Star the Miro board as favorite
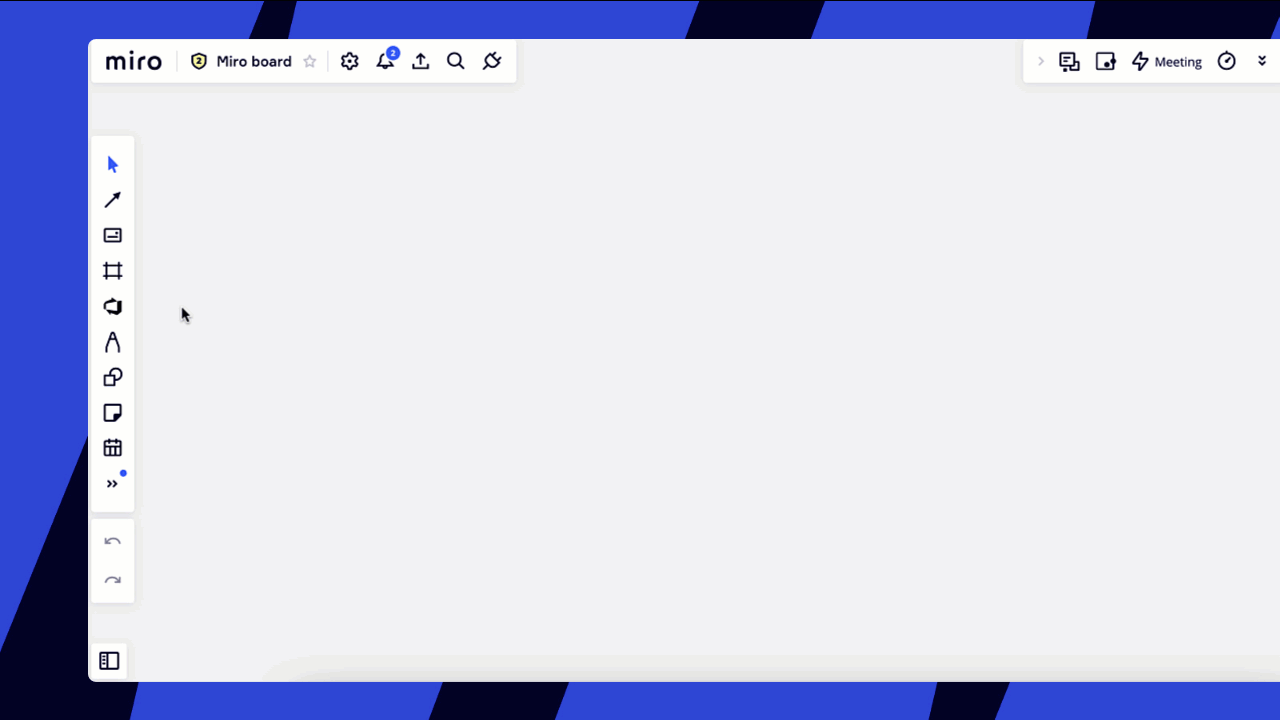Screen dimensions: 1280x720 pos(310,62)
